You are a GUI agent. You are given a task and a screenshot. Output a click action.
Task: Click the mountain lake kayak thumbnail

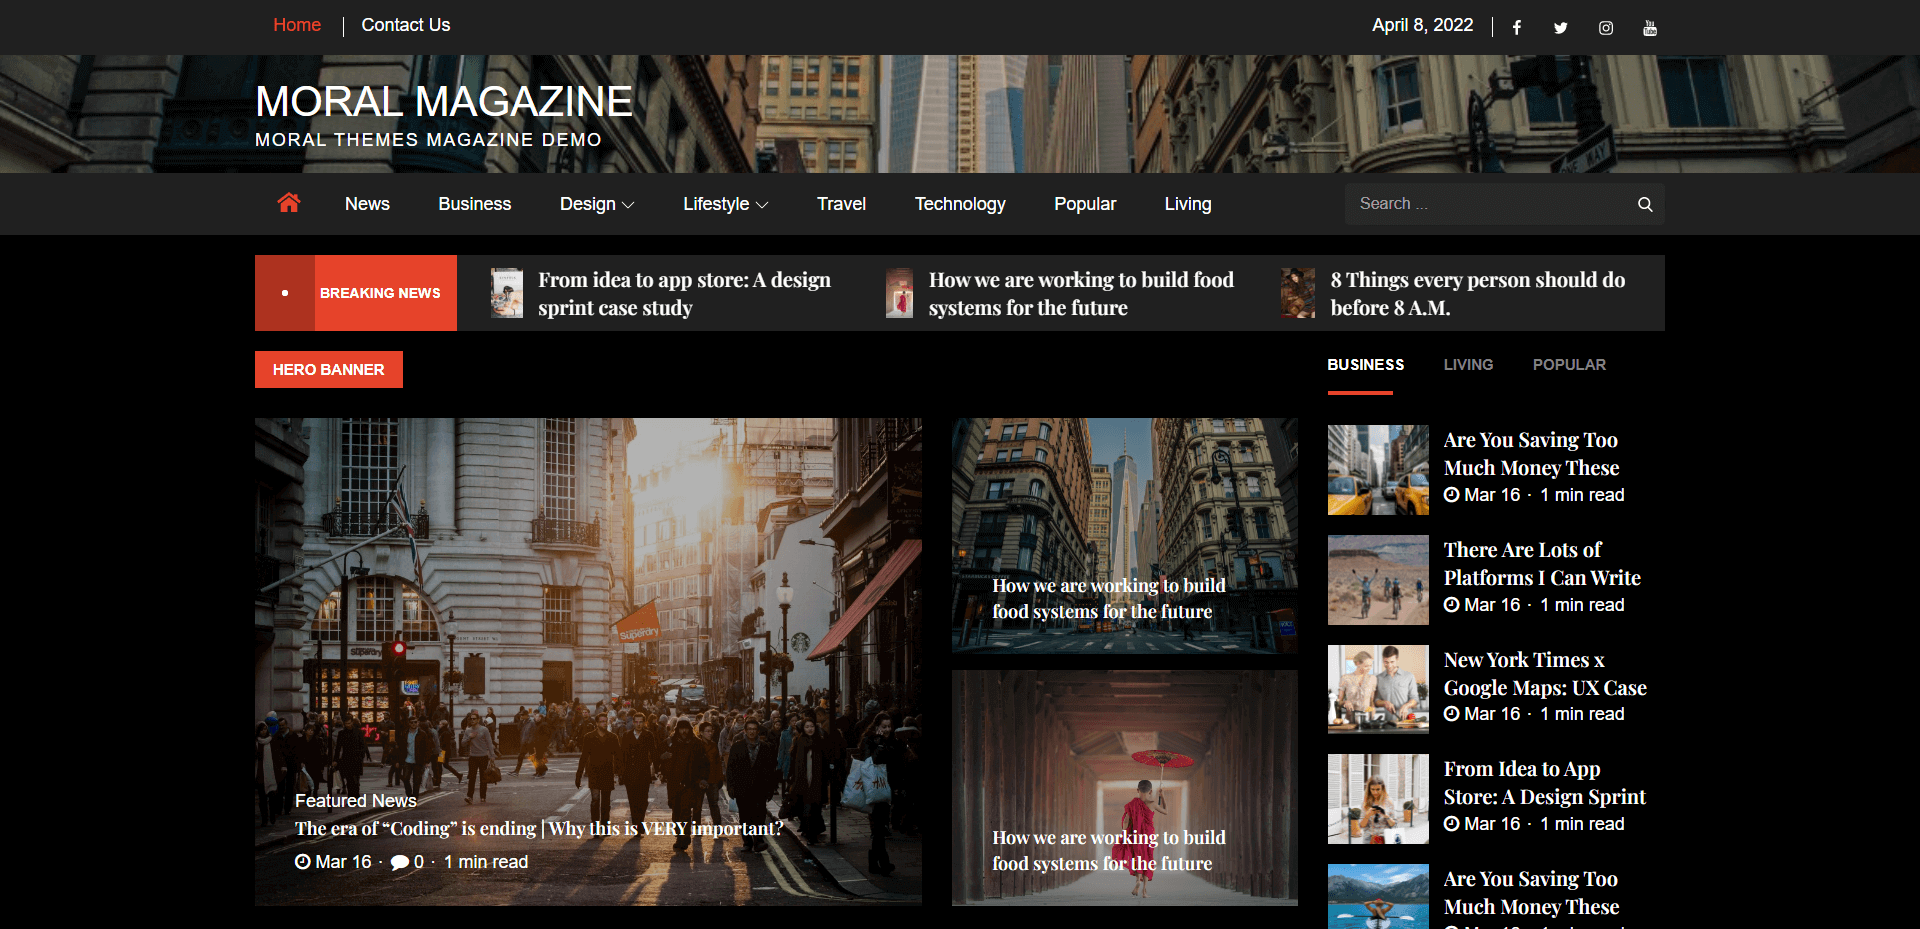click(1378, 897)
